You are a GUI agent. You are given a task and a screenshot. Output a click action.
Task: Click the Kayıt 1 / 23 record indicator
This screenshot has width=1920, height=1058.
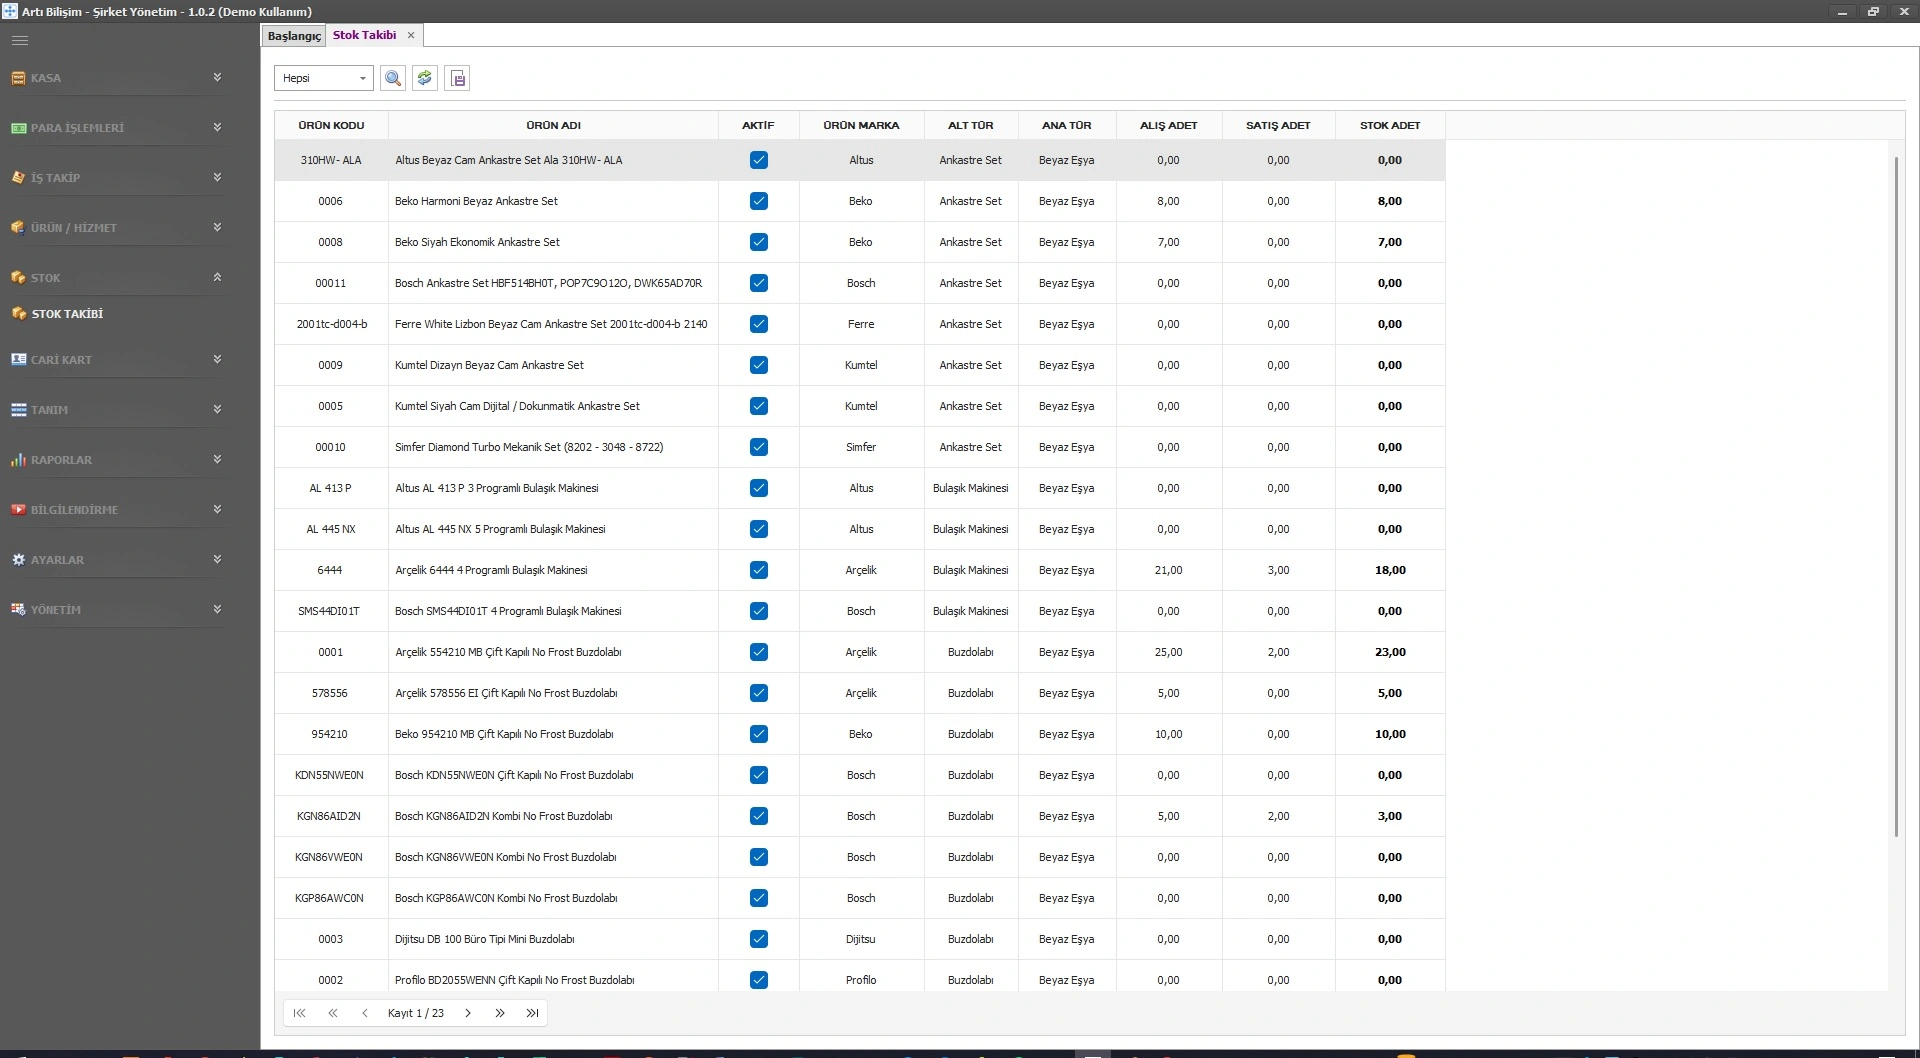click(416, 1013)
